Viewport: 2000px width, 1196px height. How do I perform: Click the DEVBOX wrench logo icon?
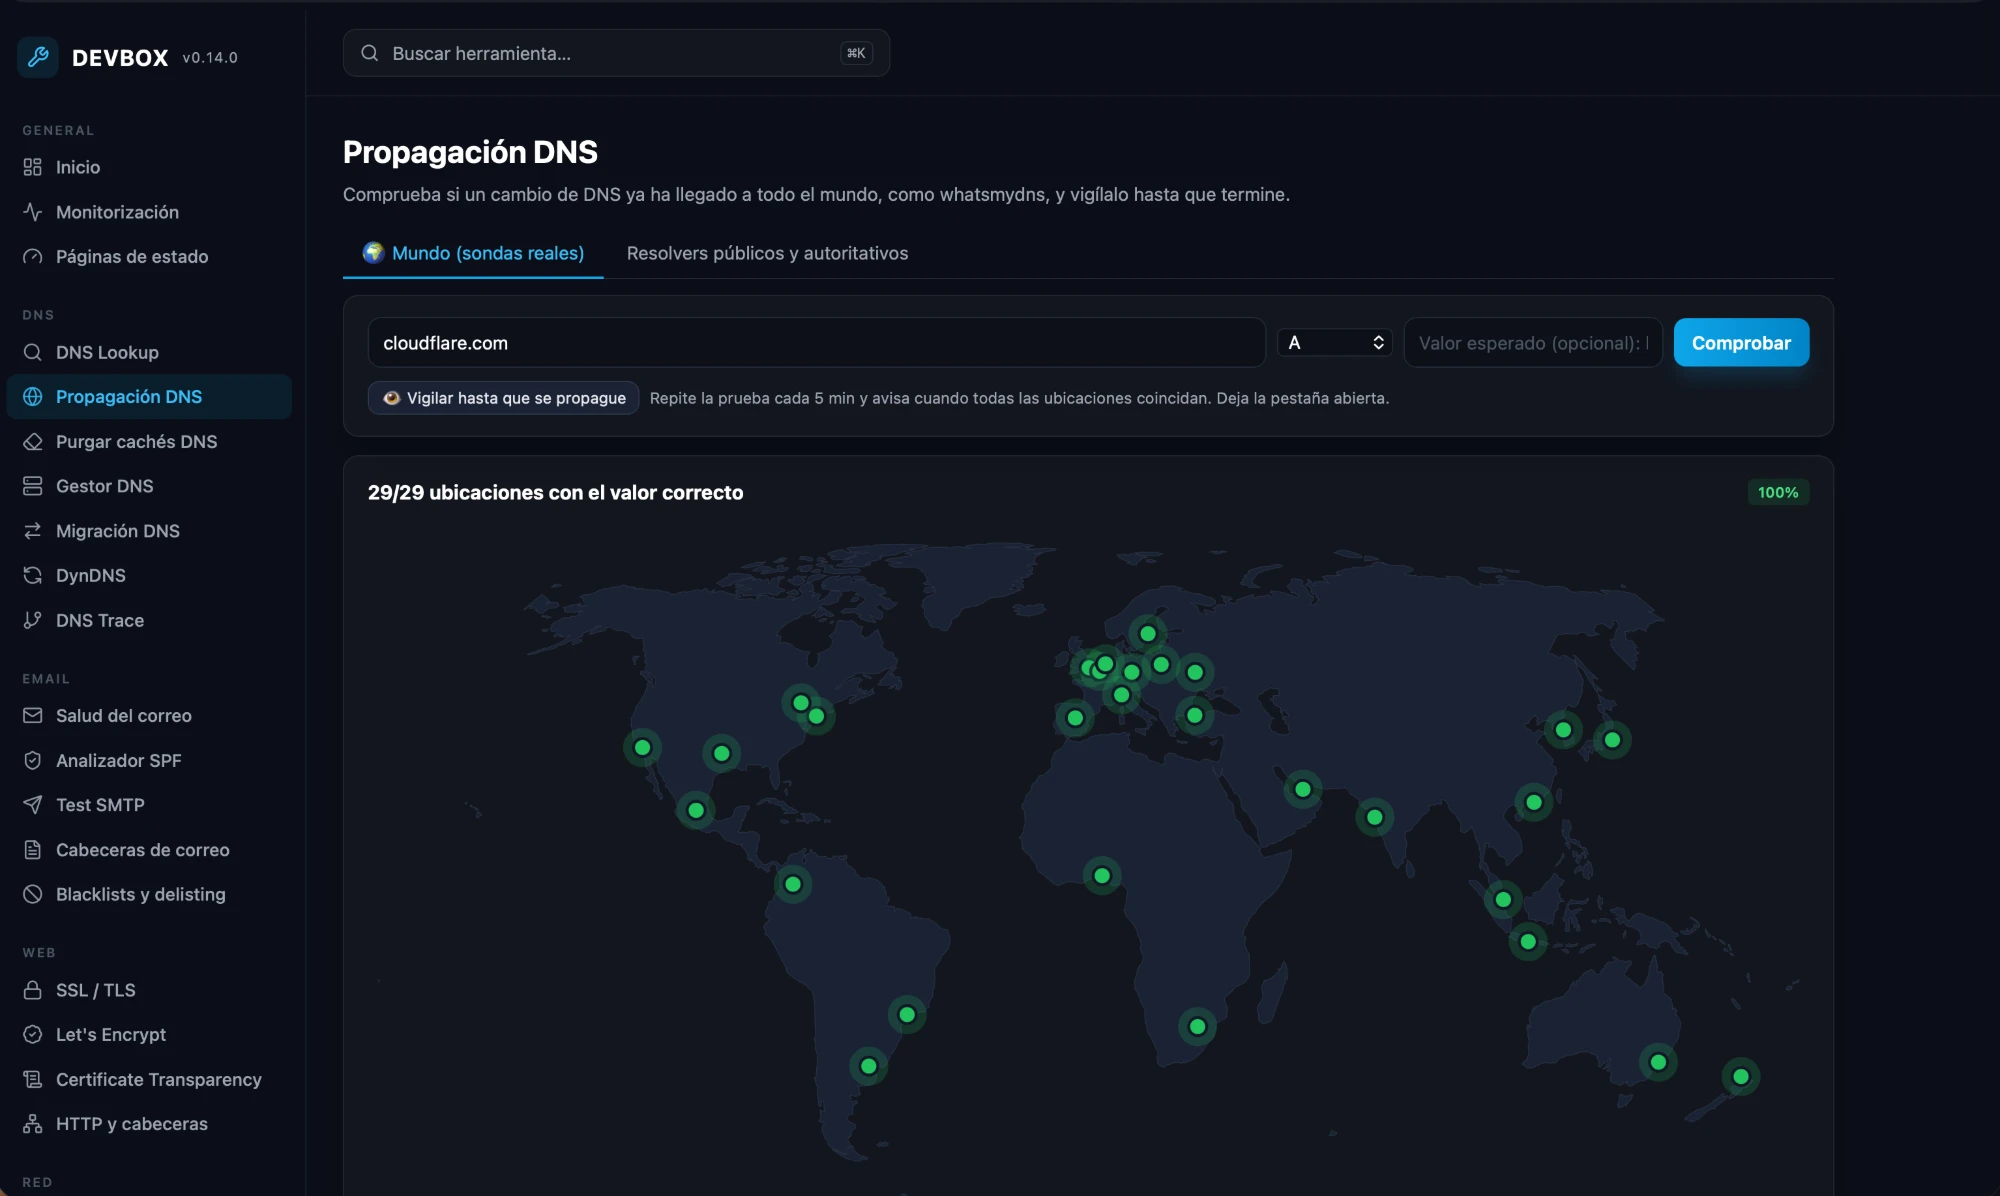click(x=38, y=57)
